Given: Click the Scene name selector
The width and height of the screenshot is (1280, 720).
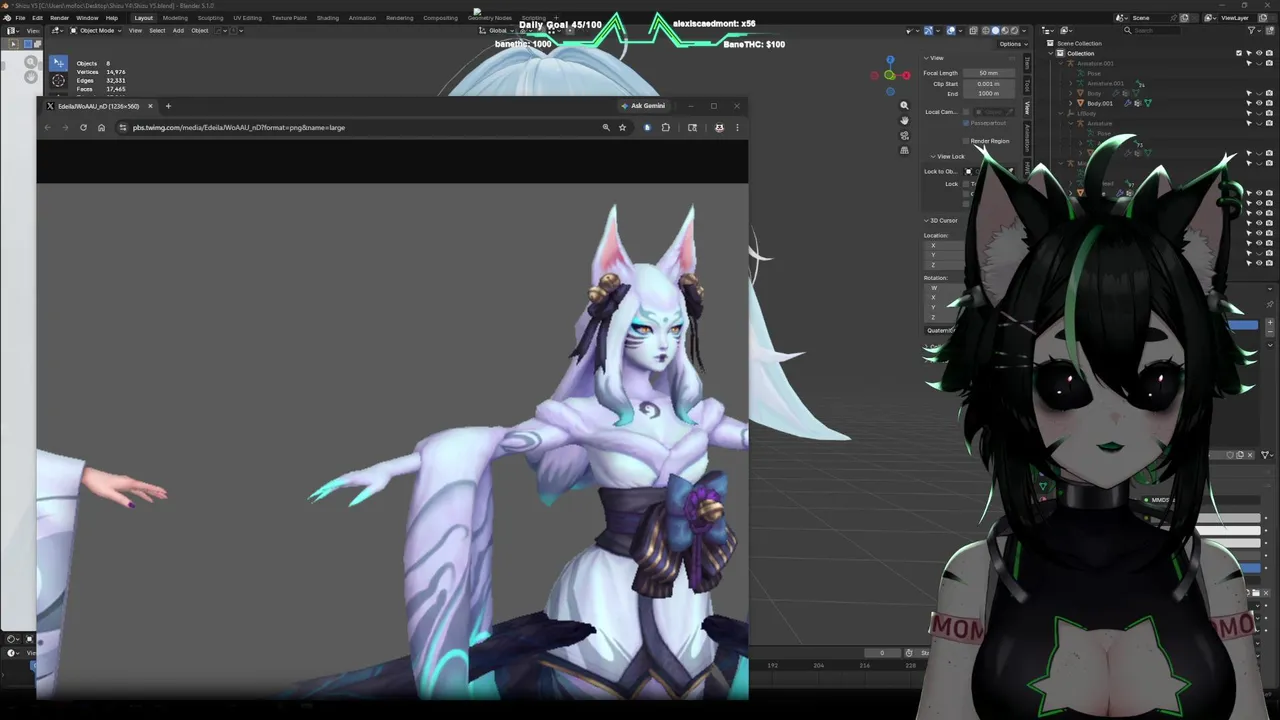Looking at the screenshot, I should click(1150, 17).
